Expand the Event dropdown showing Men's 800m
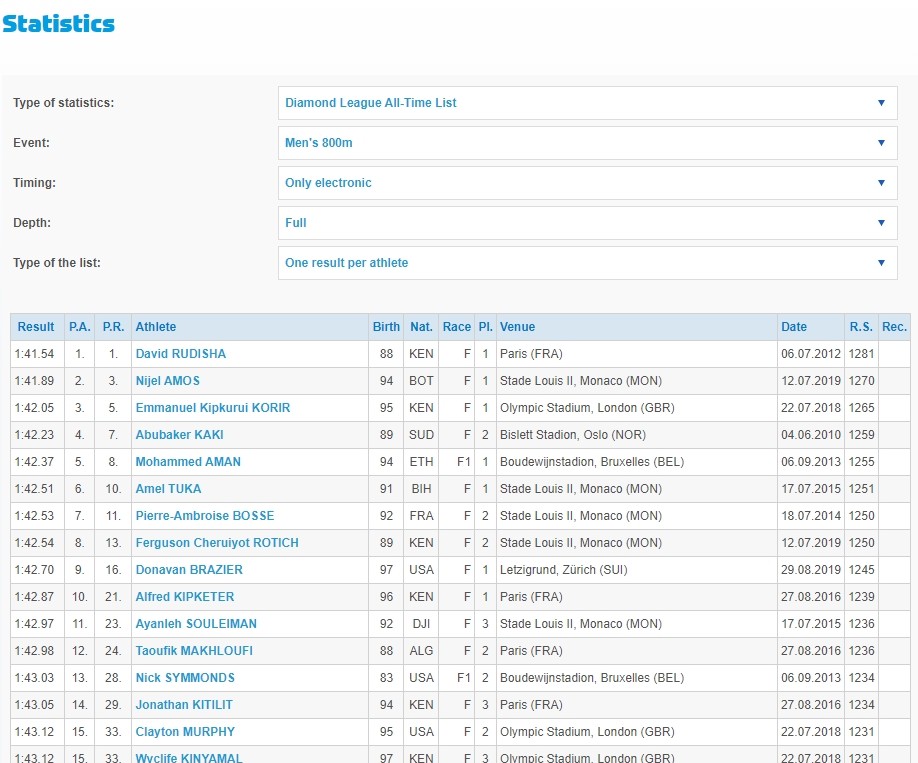The image size is (918, 763). pyautogui.click(x=587, y=143)
